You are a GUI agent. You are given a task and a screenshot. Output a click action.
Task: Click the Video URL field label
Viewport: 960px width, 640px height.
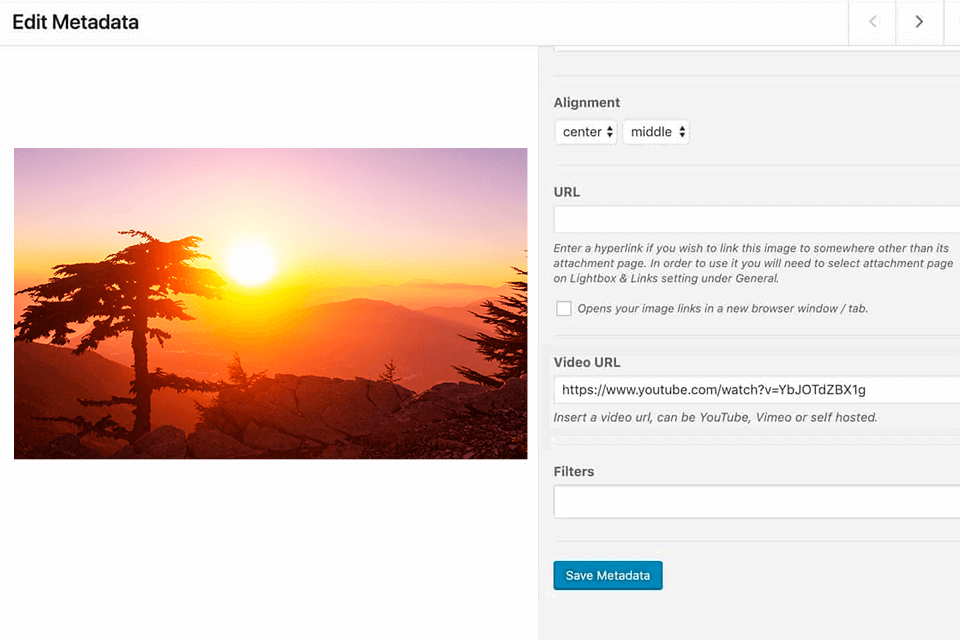click(587, 362)
